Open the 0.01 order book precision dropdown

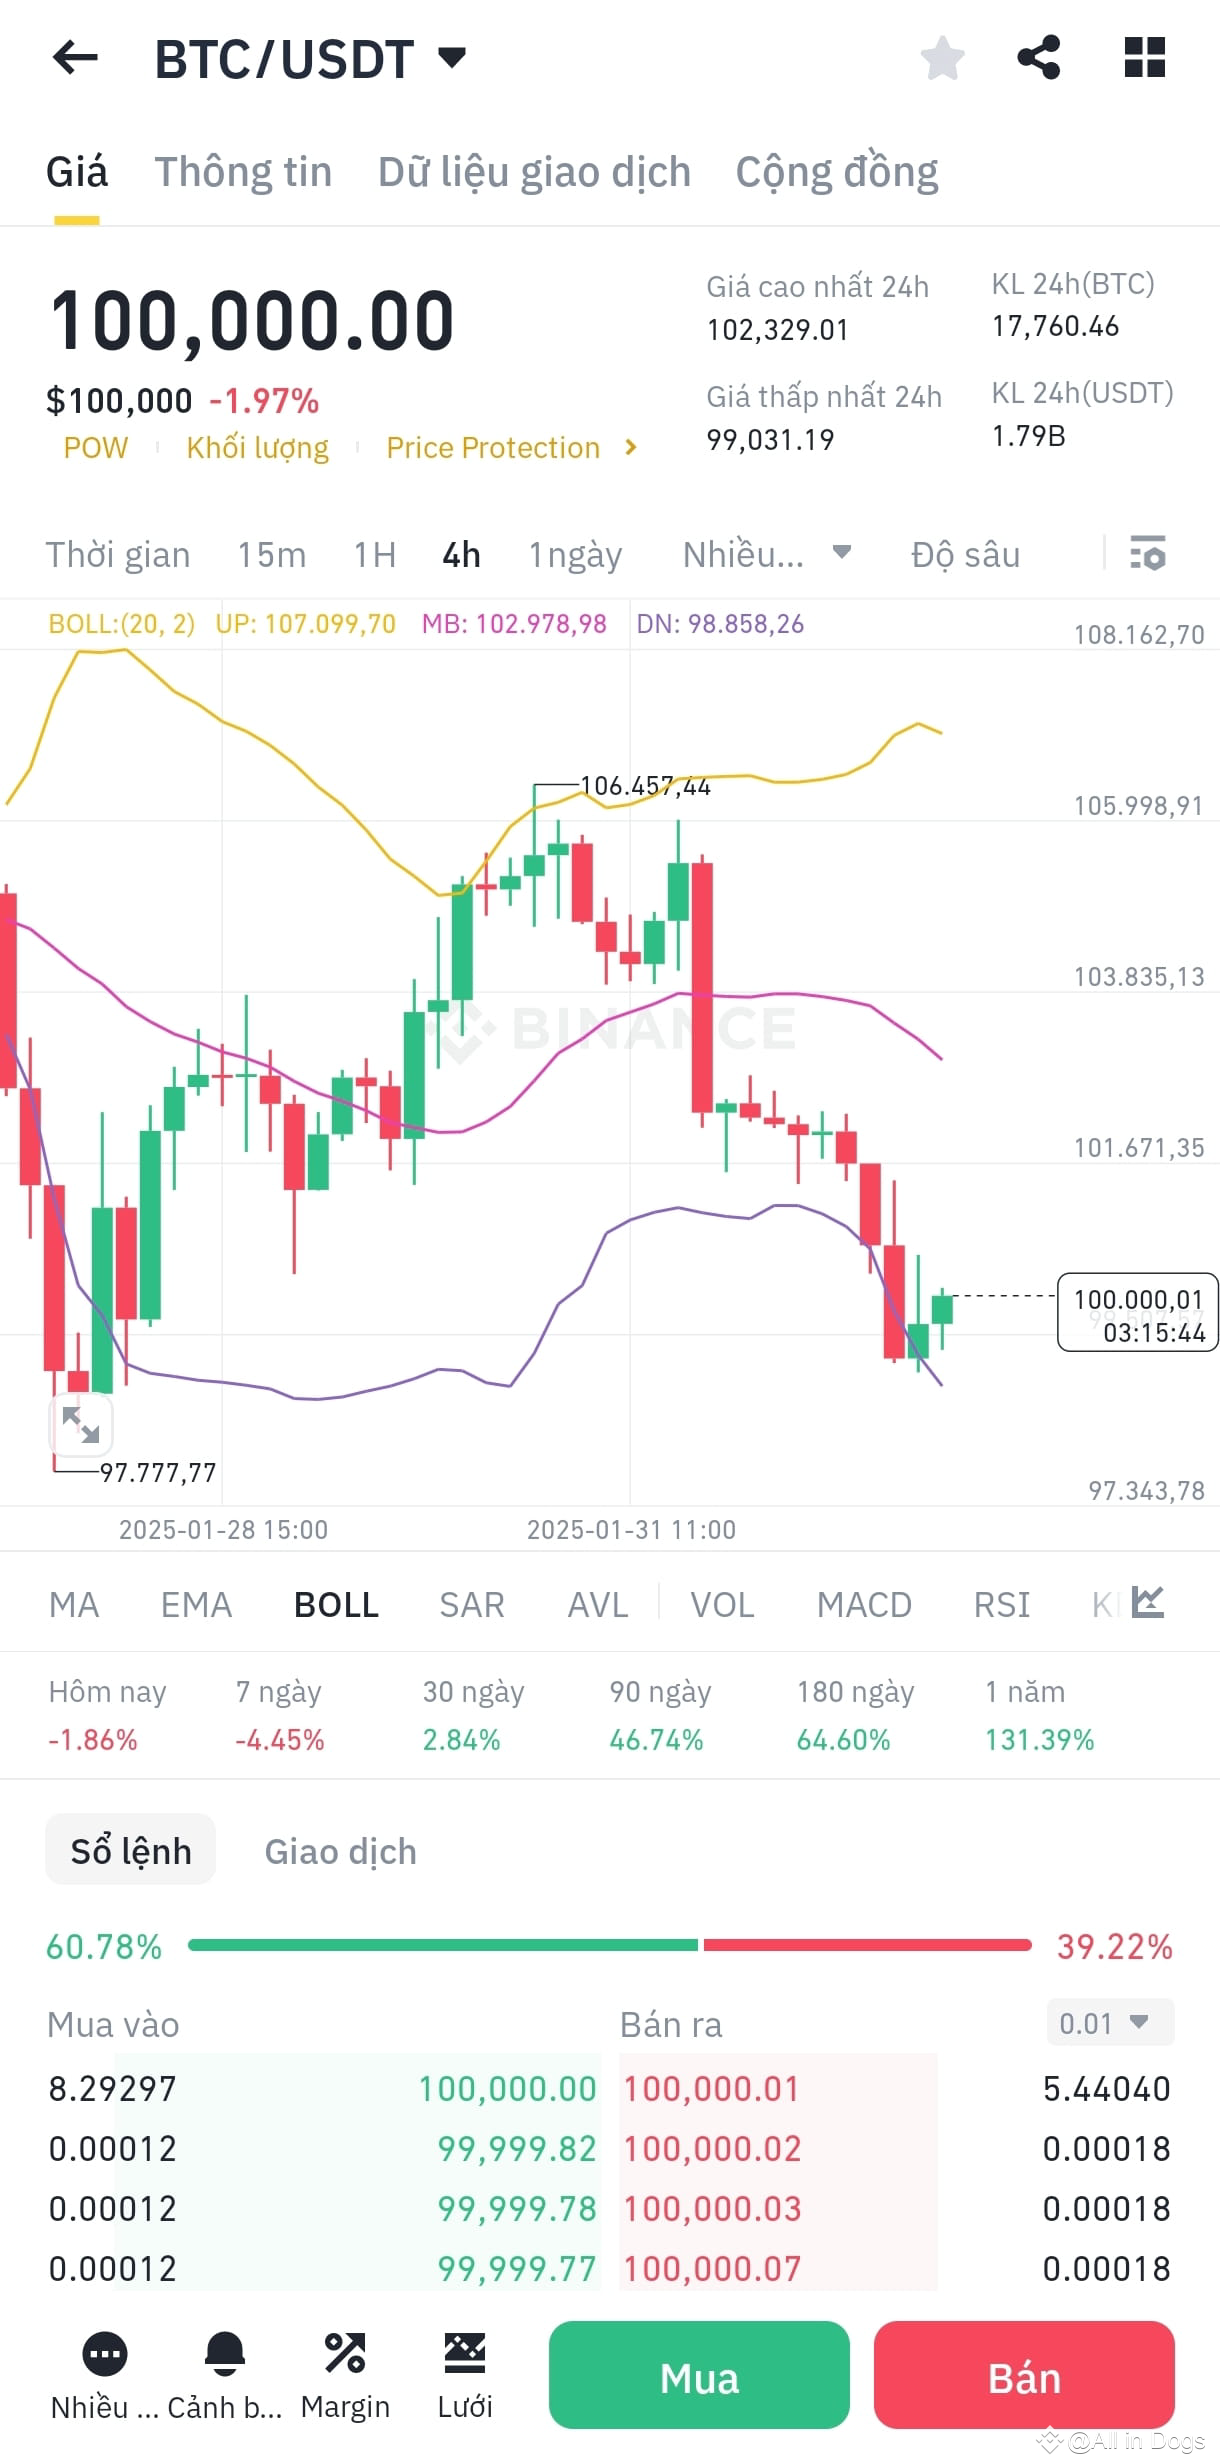pos(1108,2023)
